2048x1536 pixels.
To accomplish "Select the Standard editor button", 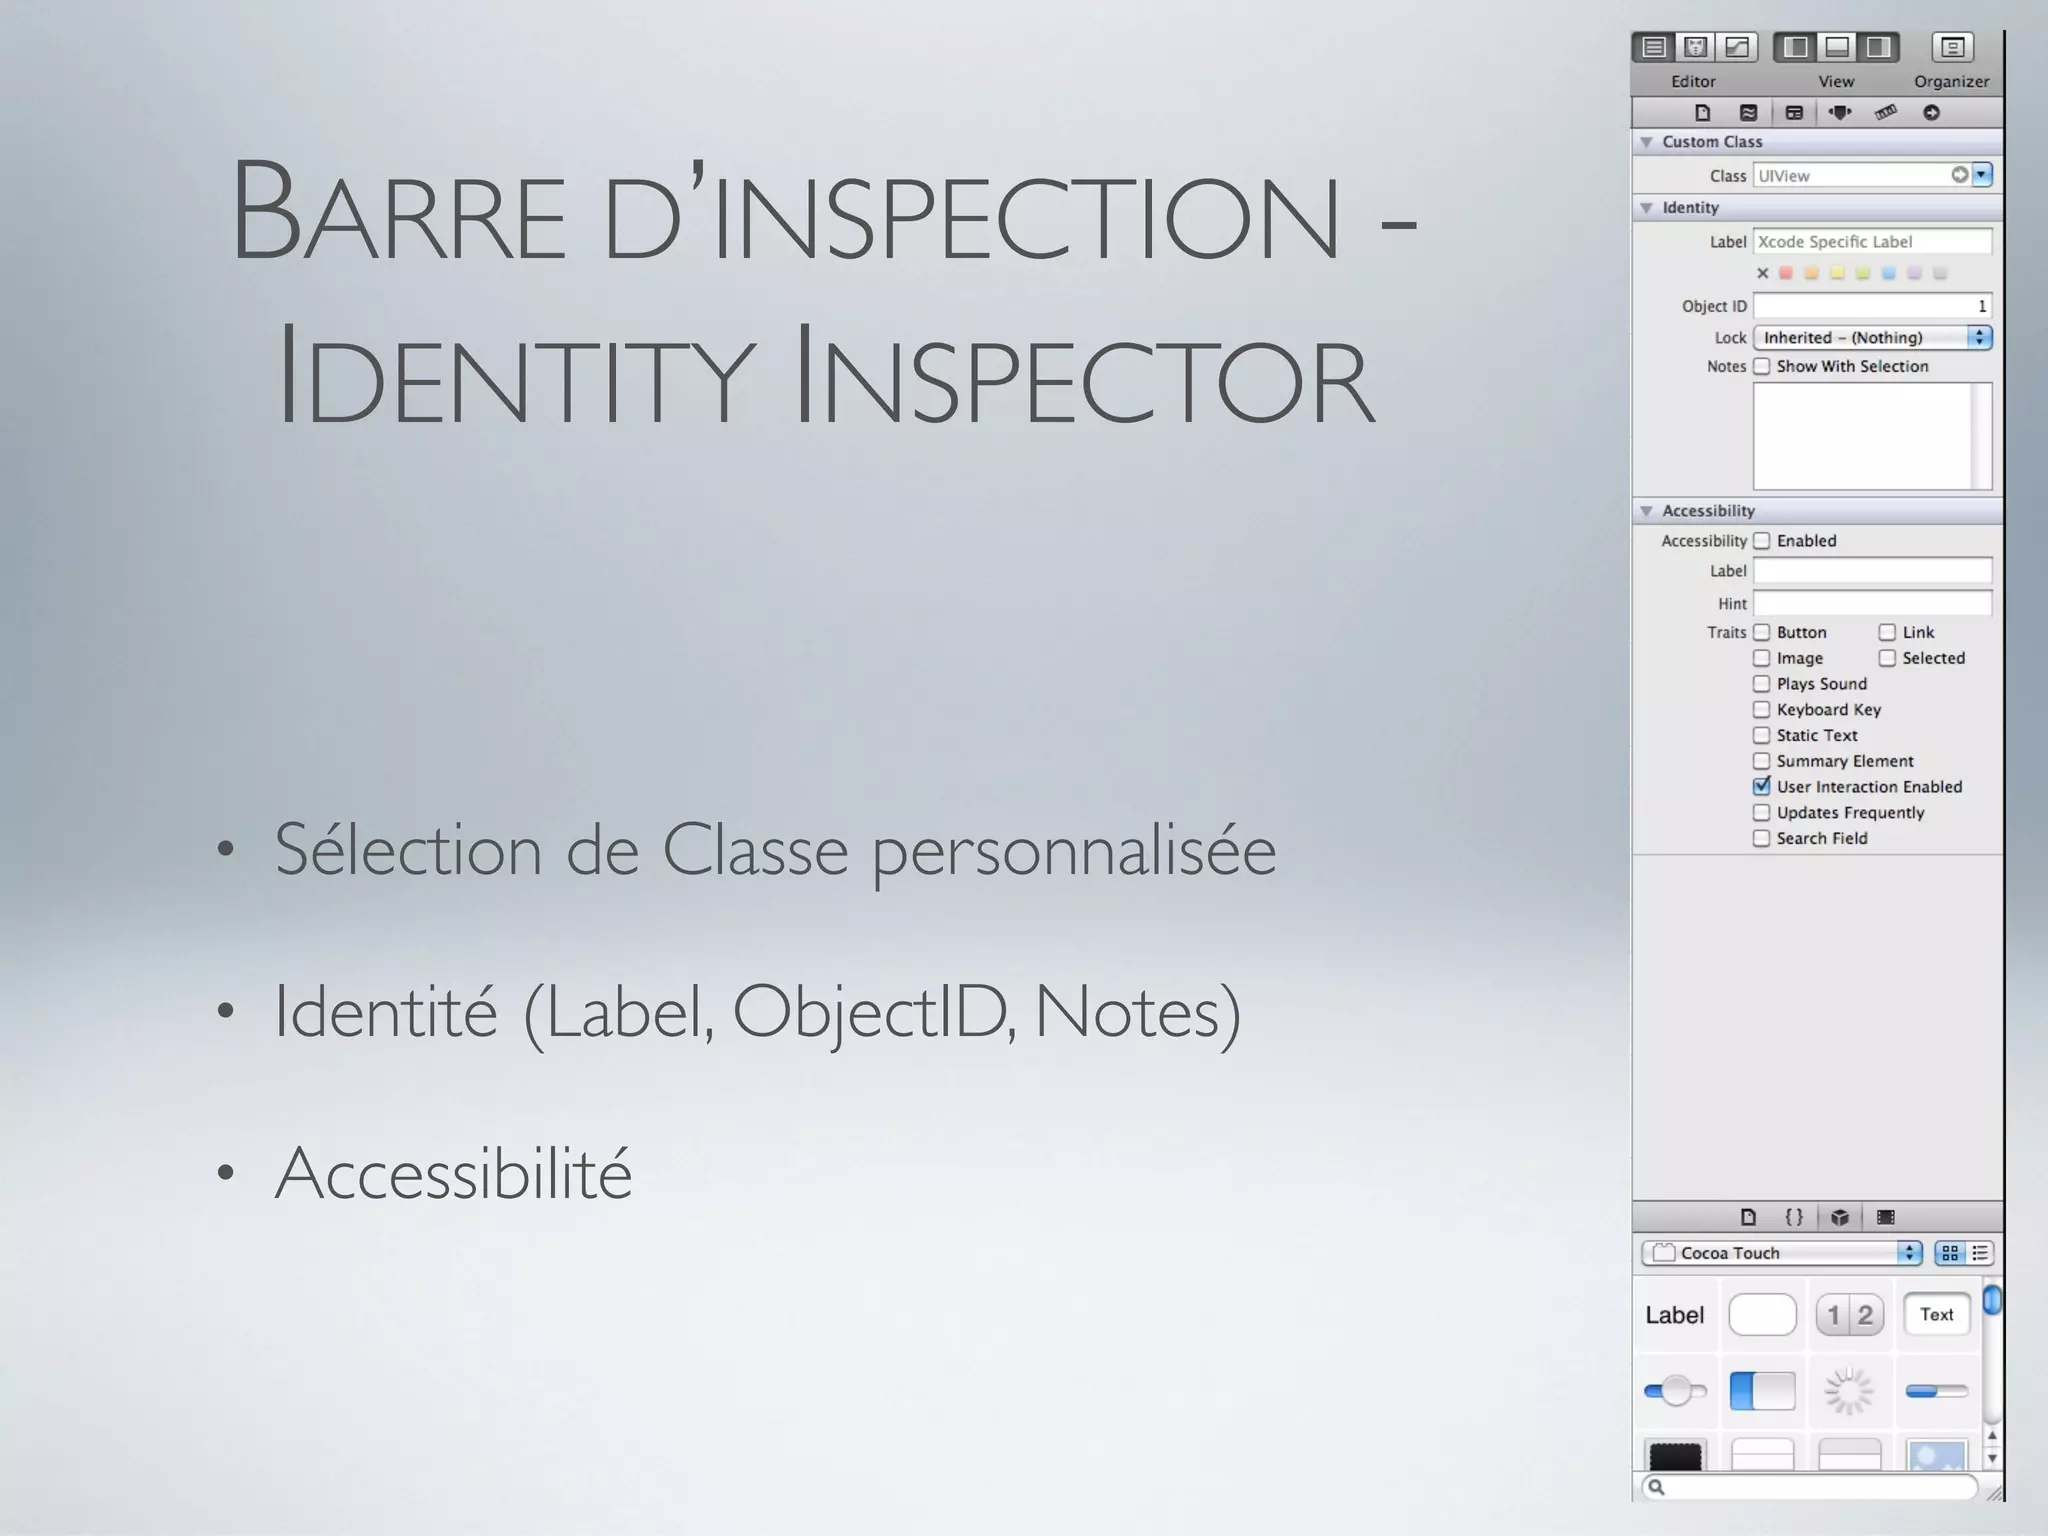I will (1654, 47).
